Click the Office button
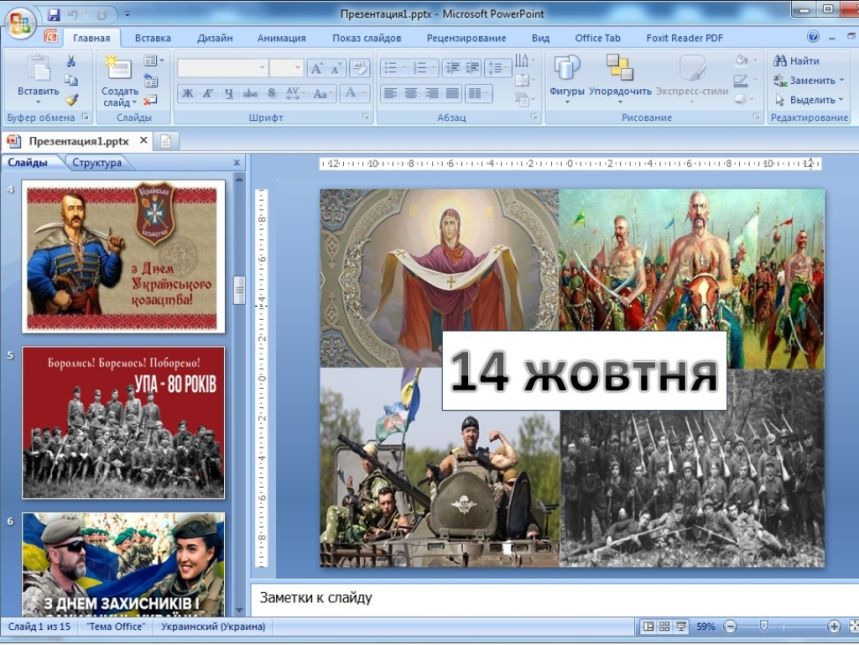 pyautogui.click(x=19, y=23)
